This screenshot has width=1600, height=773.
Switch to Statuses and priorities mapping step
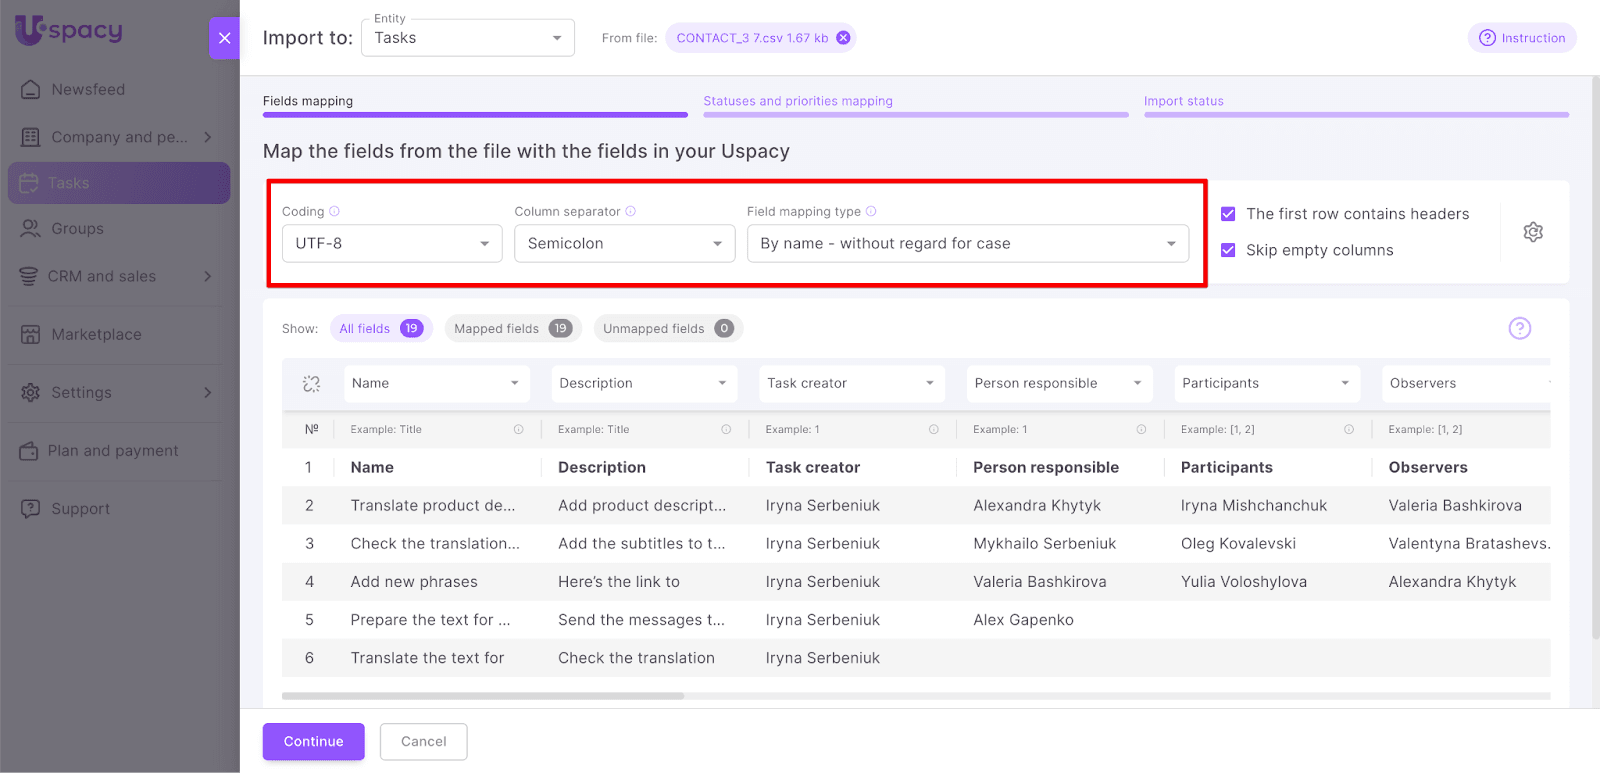(798, 101)
